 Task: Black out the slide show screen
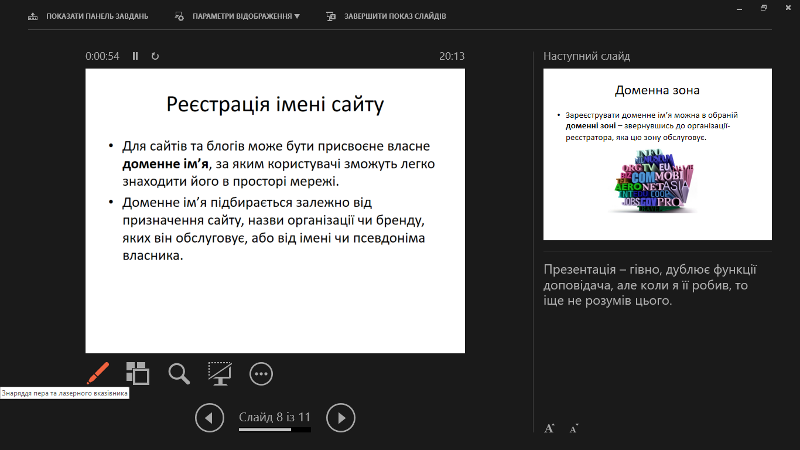point(220,373)
